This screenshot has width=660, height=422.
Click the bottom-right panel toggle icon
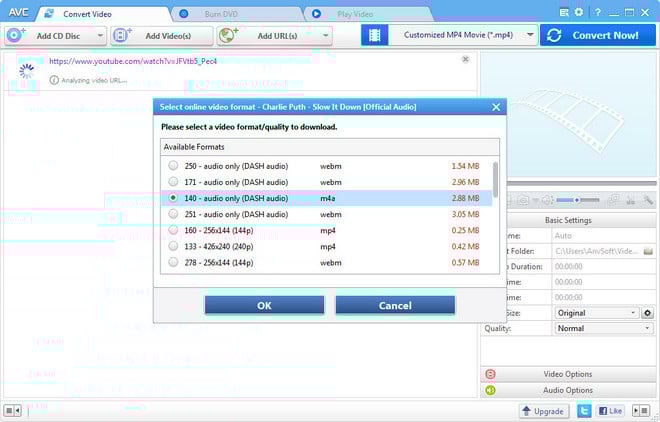click(x=641, y=410)
